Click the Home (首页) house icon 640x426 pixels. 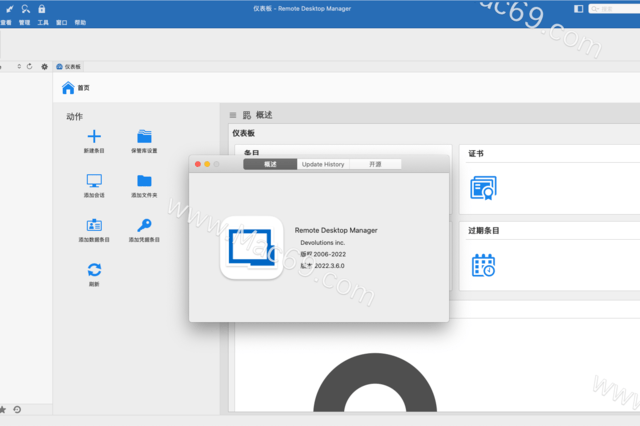pyautogui.click(x=68, y=88)
